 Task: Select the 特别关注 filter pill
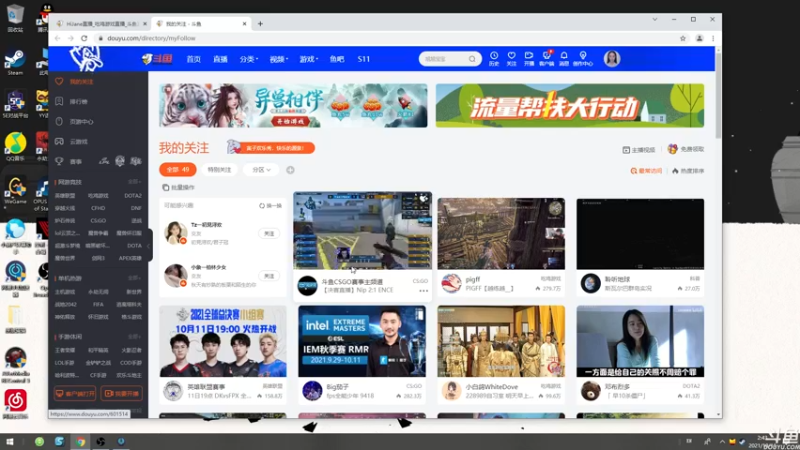pos(219,170)
